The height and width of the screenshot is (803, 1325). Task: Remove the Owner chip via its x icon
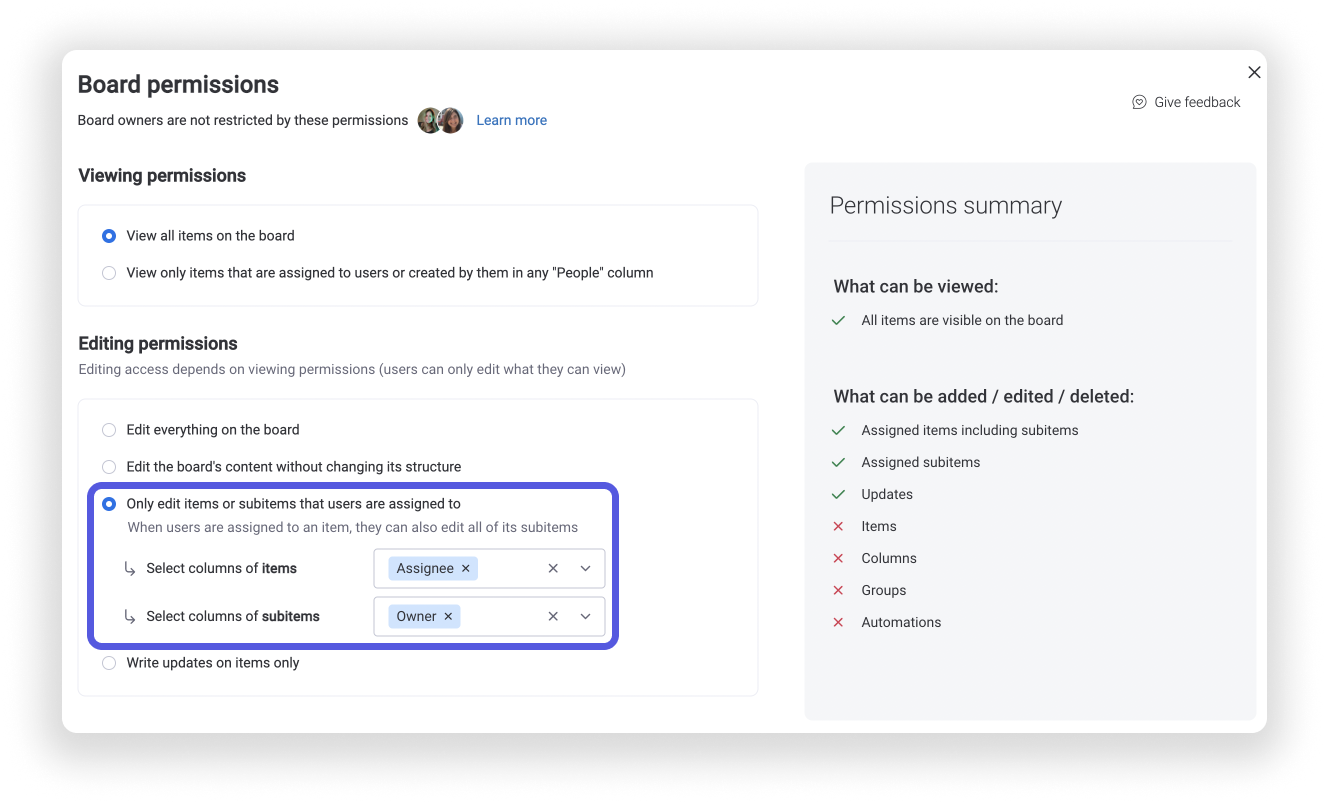pos(448,616)
